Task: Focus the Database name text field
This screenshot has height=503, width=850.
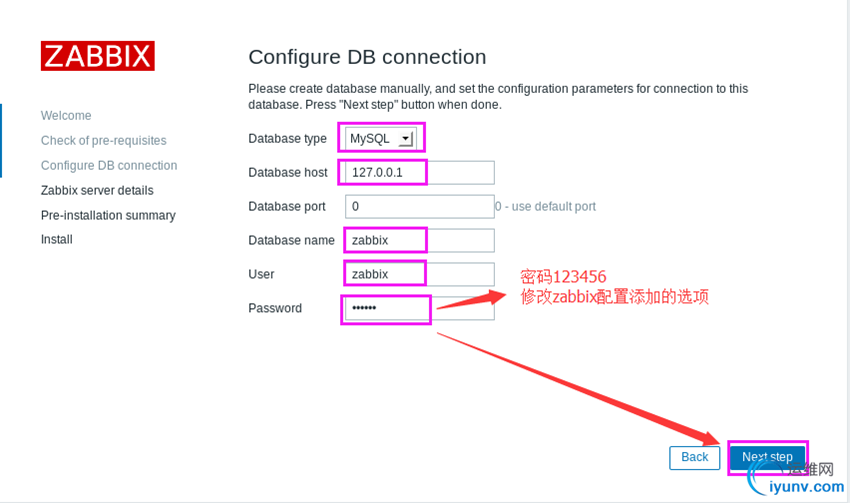Action: pyautogui.click(x=420, y=241)
